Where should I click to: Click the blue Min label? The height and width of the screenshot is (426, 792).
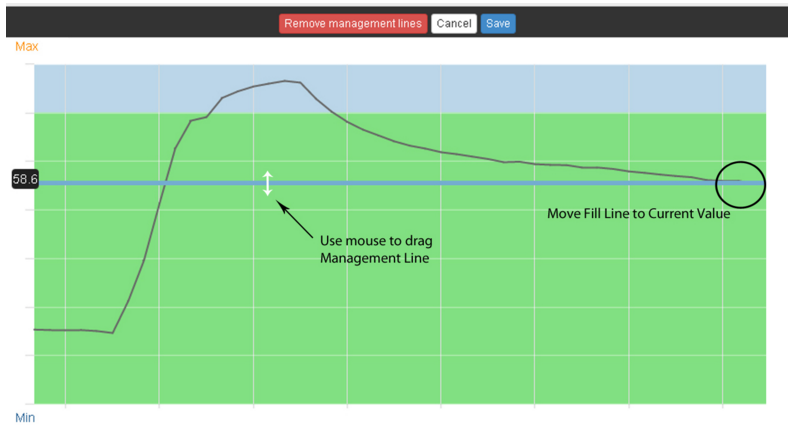click(25, 417)
